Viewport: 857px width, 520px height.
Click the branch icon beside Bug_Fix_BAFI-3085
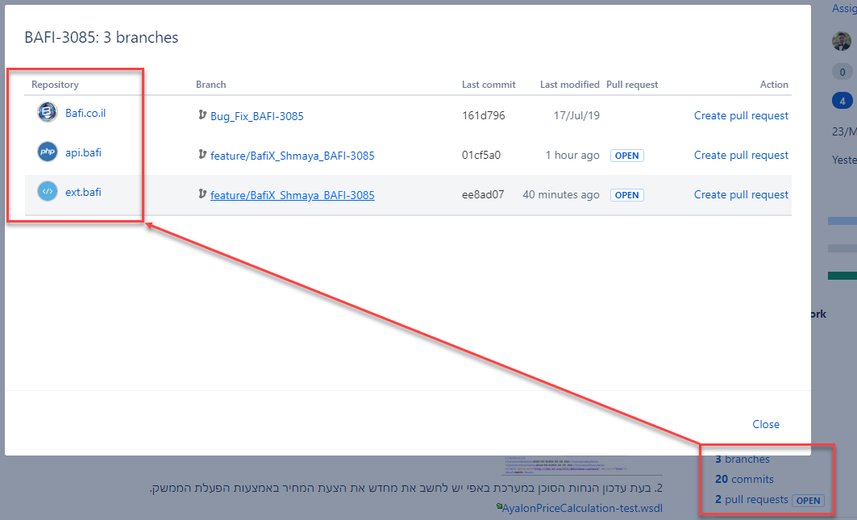[202, 115]
